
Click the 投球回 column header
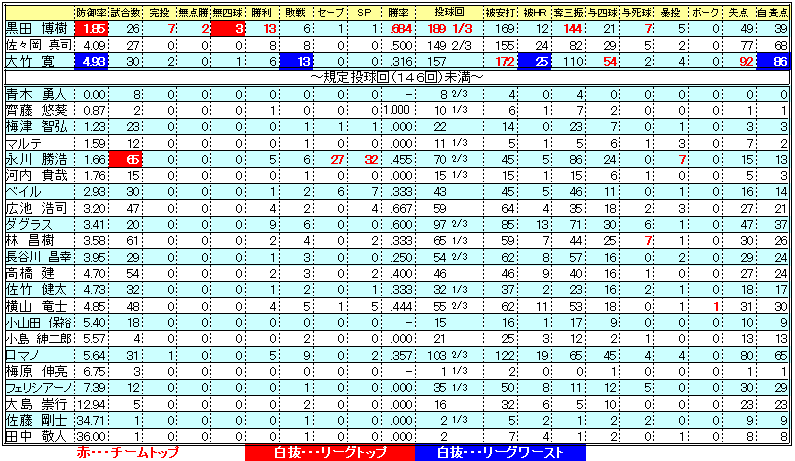coord(449,13)
